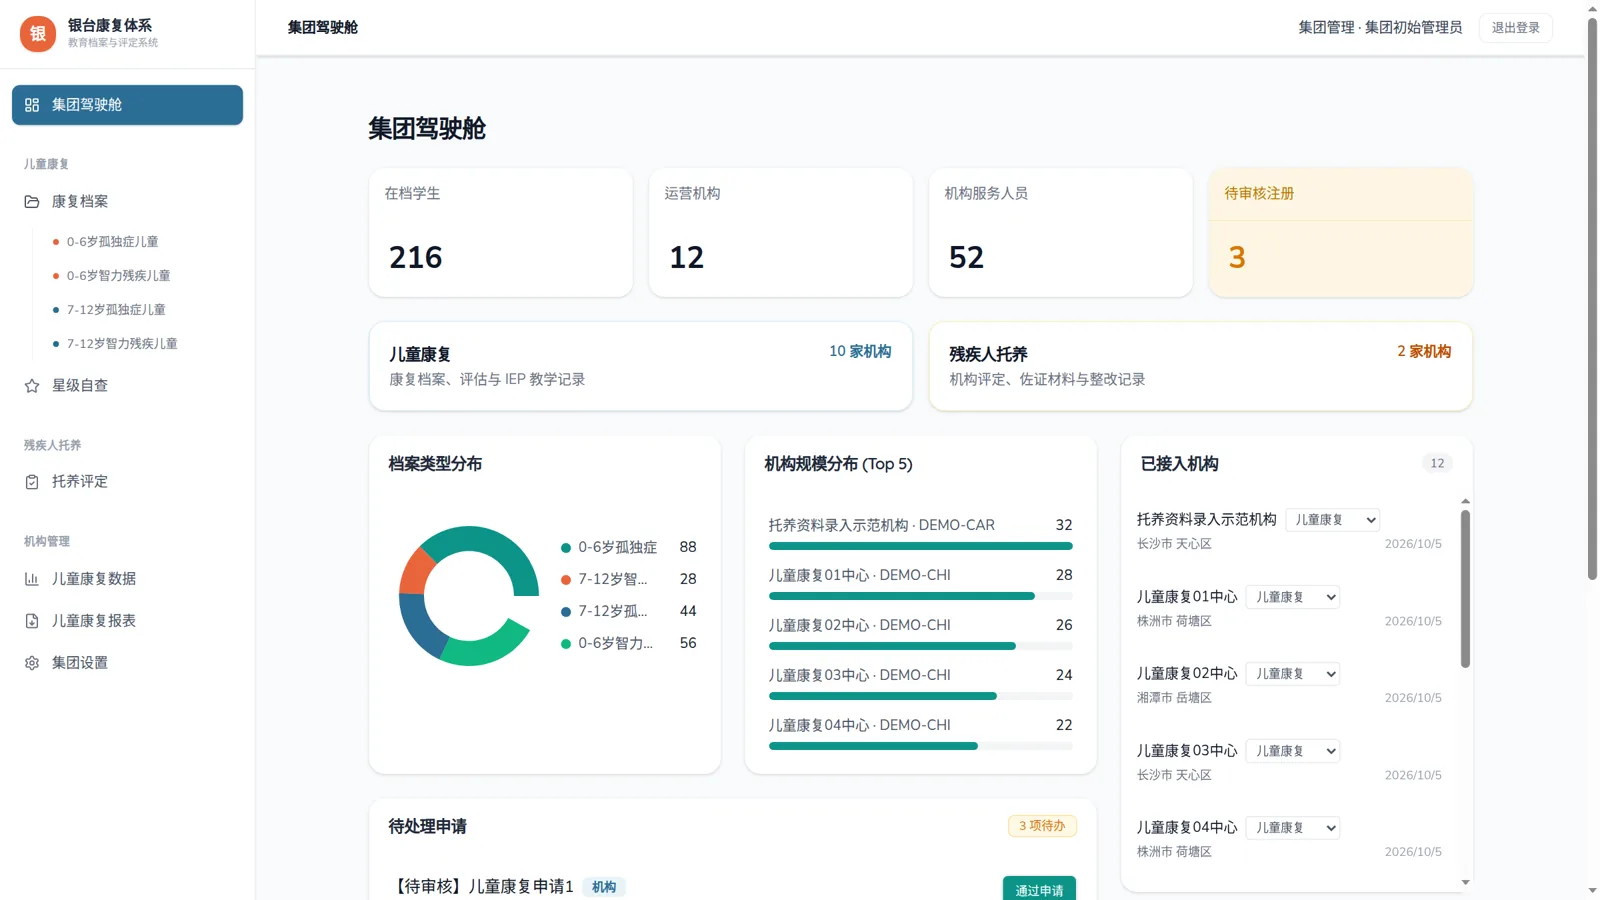
Task: Click the 儿童康复报表 file download icon
Action: 32,621
